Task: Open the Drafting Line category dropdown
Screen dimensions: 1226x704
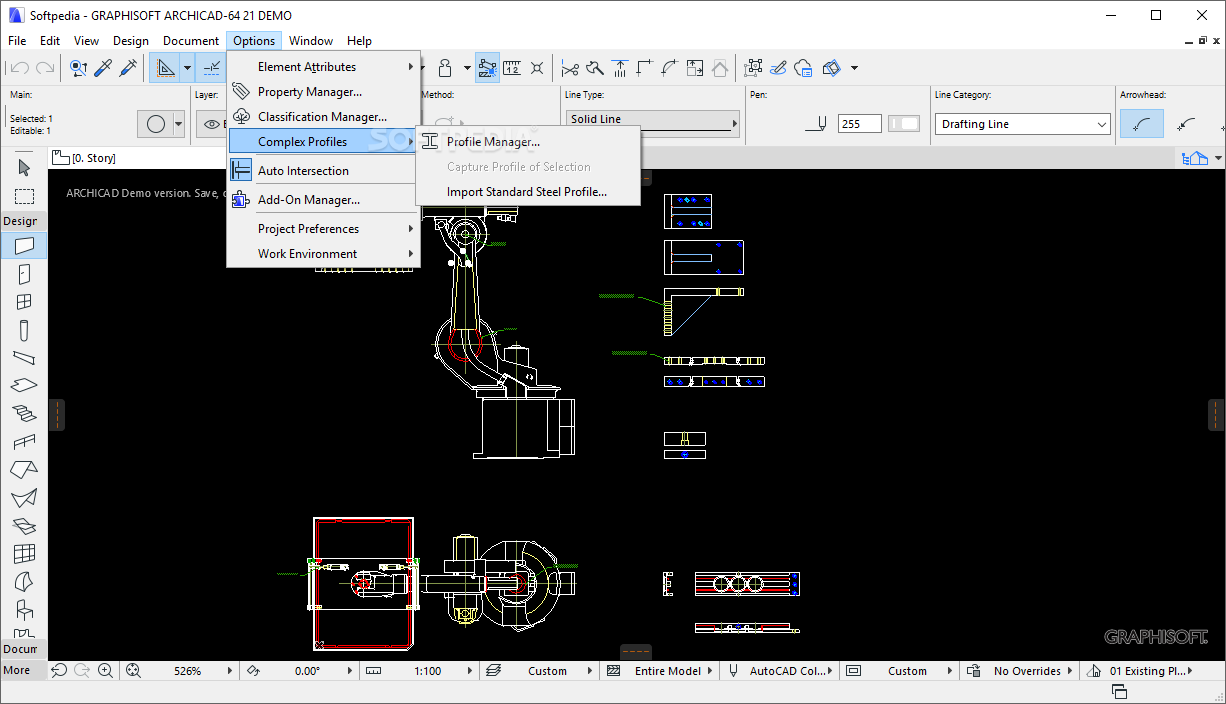Action: click(x=1023, y=124)
